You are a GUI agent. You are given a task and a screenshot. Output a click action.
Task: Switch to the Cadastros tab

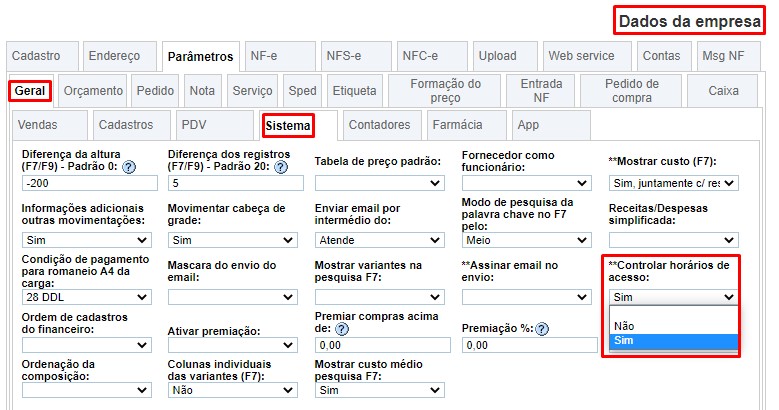point(132,125)
